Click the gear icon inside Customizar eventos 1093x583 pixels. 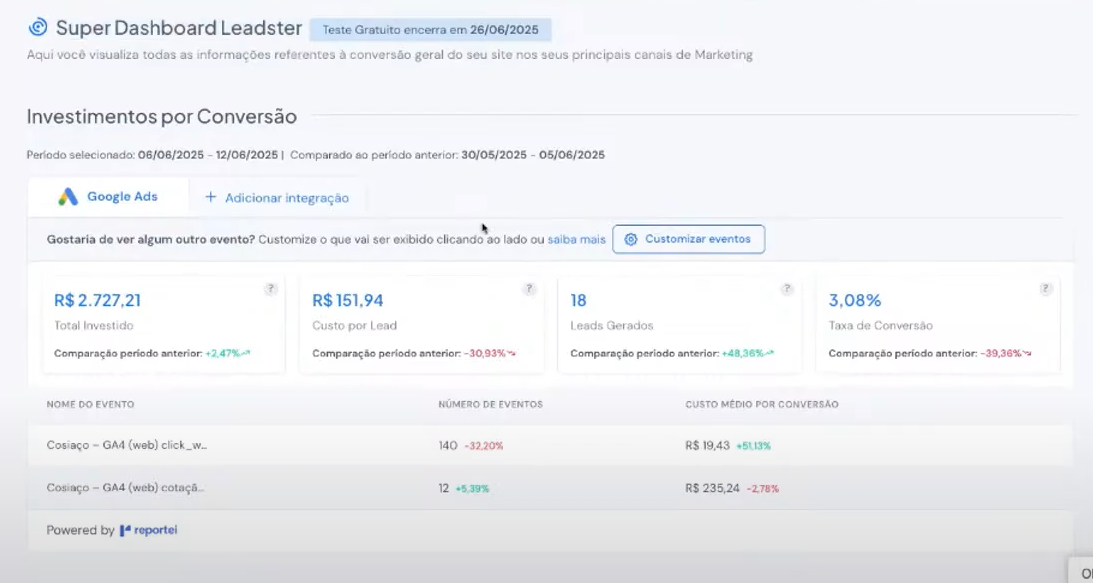[x=630, y=239]
